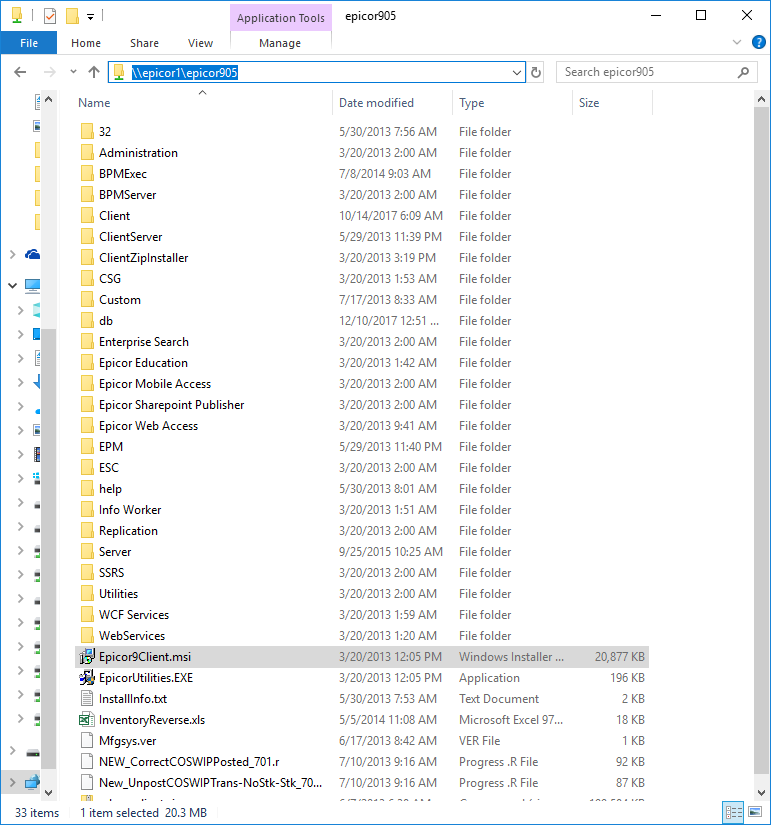Click This PC icon in navigation pane
This screenshot has width=771, height=825.
33,286
